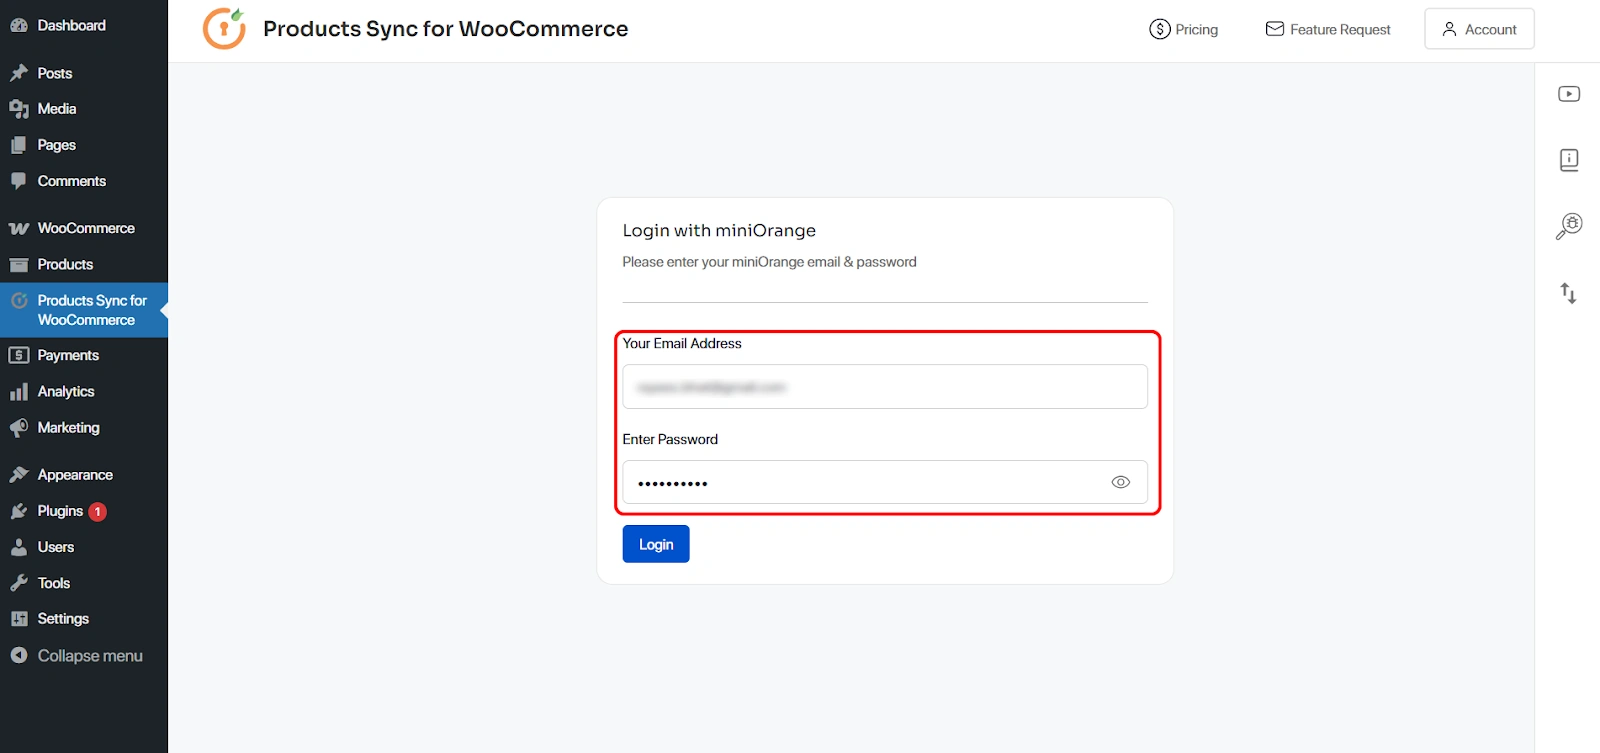Click the Payments dollar icon
This screenshot has height=753, width=1600.
[x=19, y=355]
